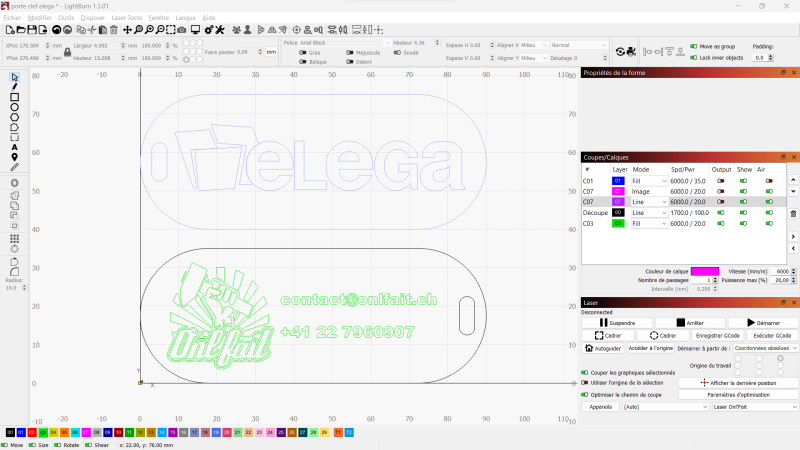800x450 pixels.
Task: Save the project with floppy icon
Action: tap(32, 30)
